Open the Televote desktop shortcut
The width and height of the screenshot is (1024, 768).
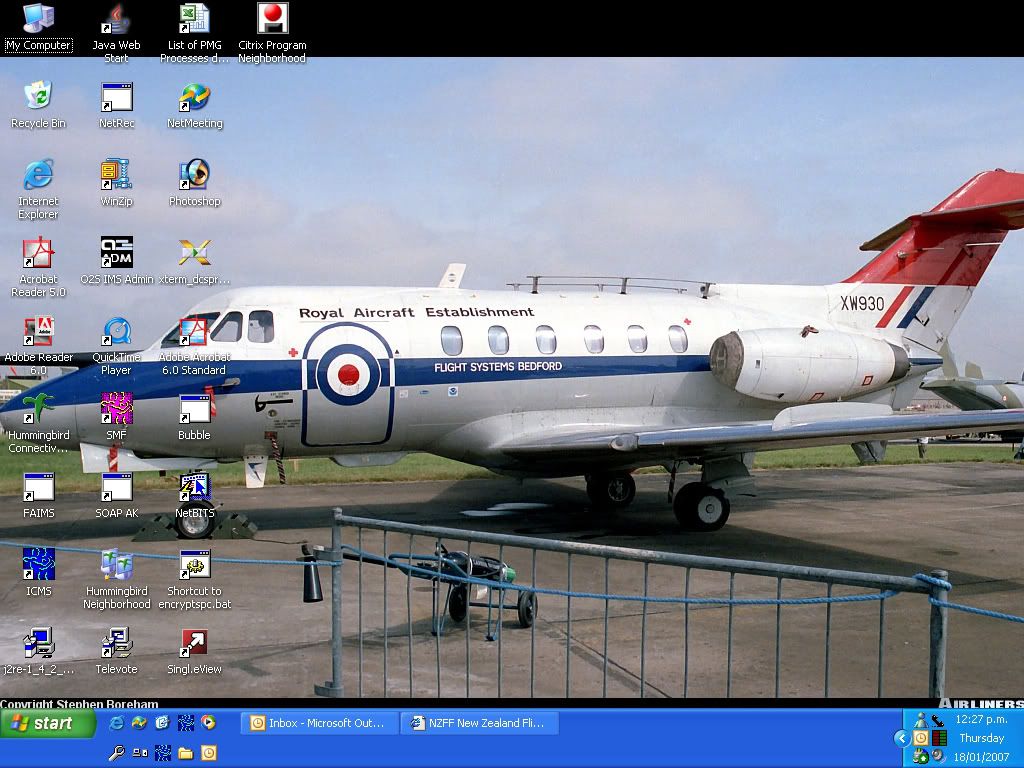click(116, 644)
